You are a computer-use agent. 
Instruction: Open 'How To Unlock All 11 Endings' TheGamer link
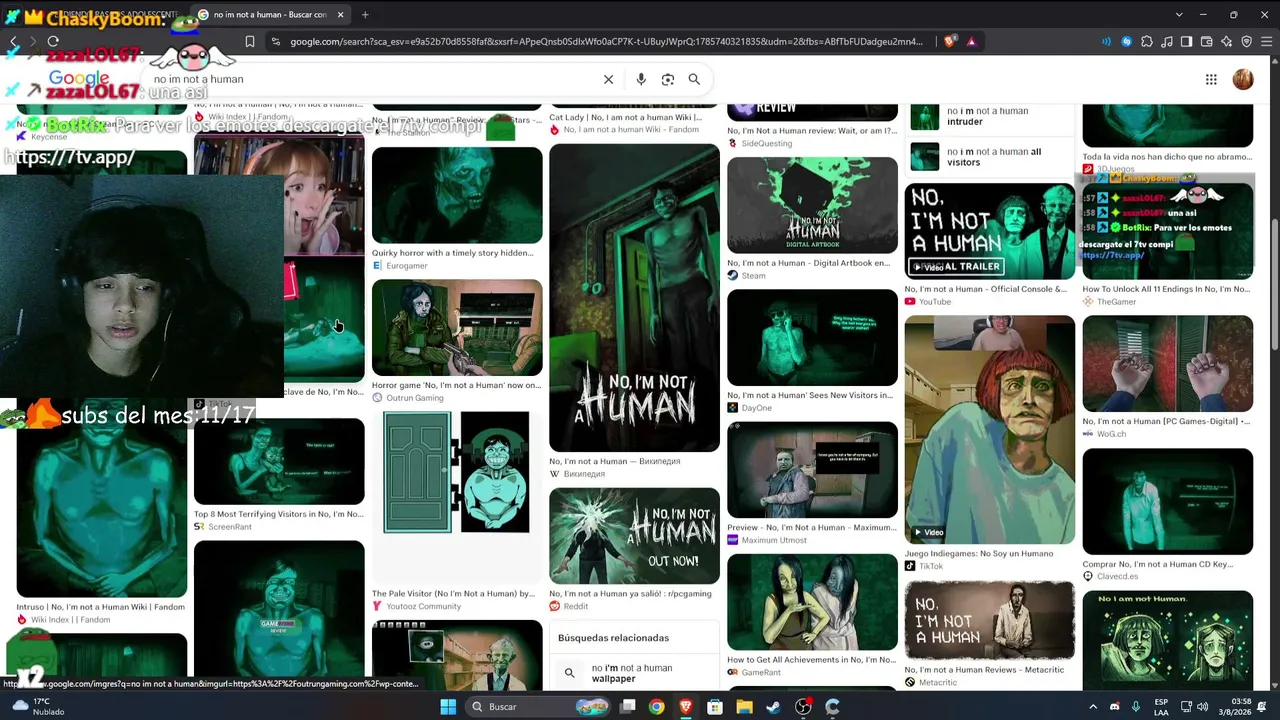[x=1166, y=289]
